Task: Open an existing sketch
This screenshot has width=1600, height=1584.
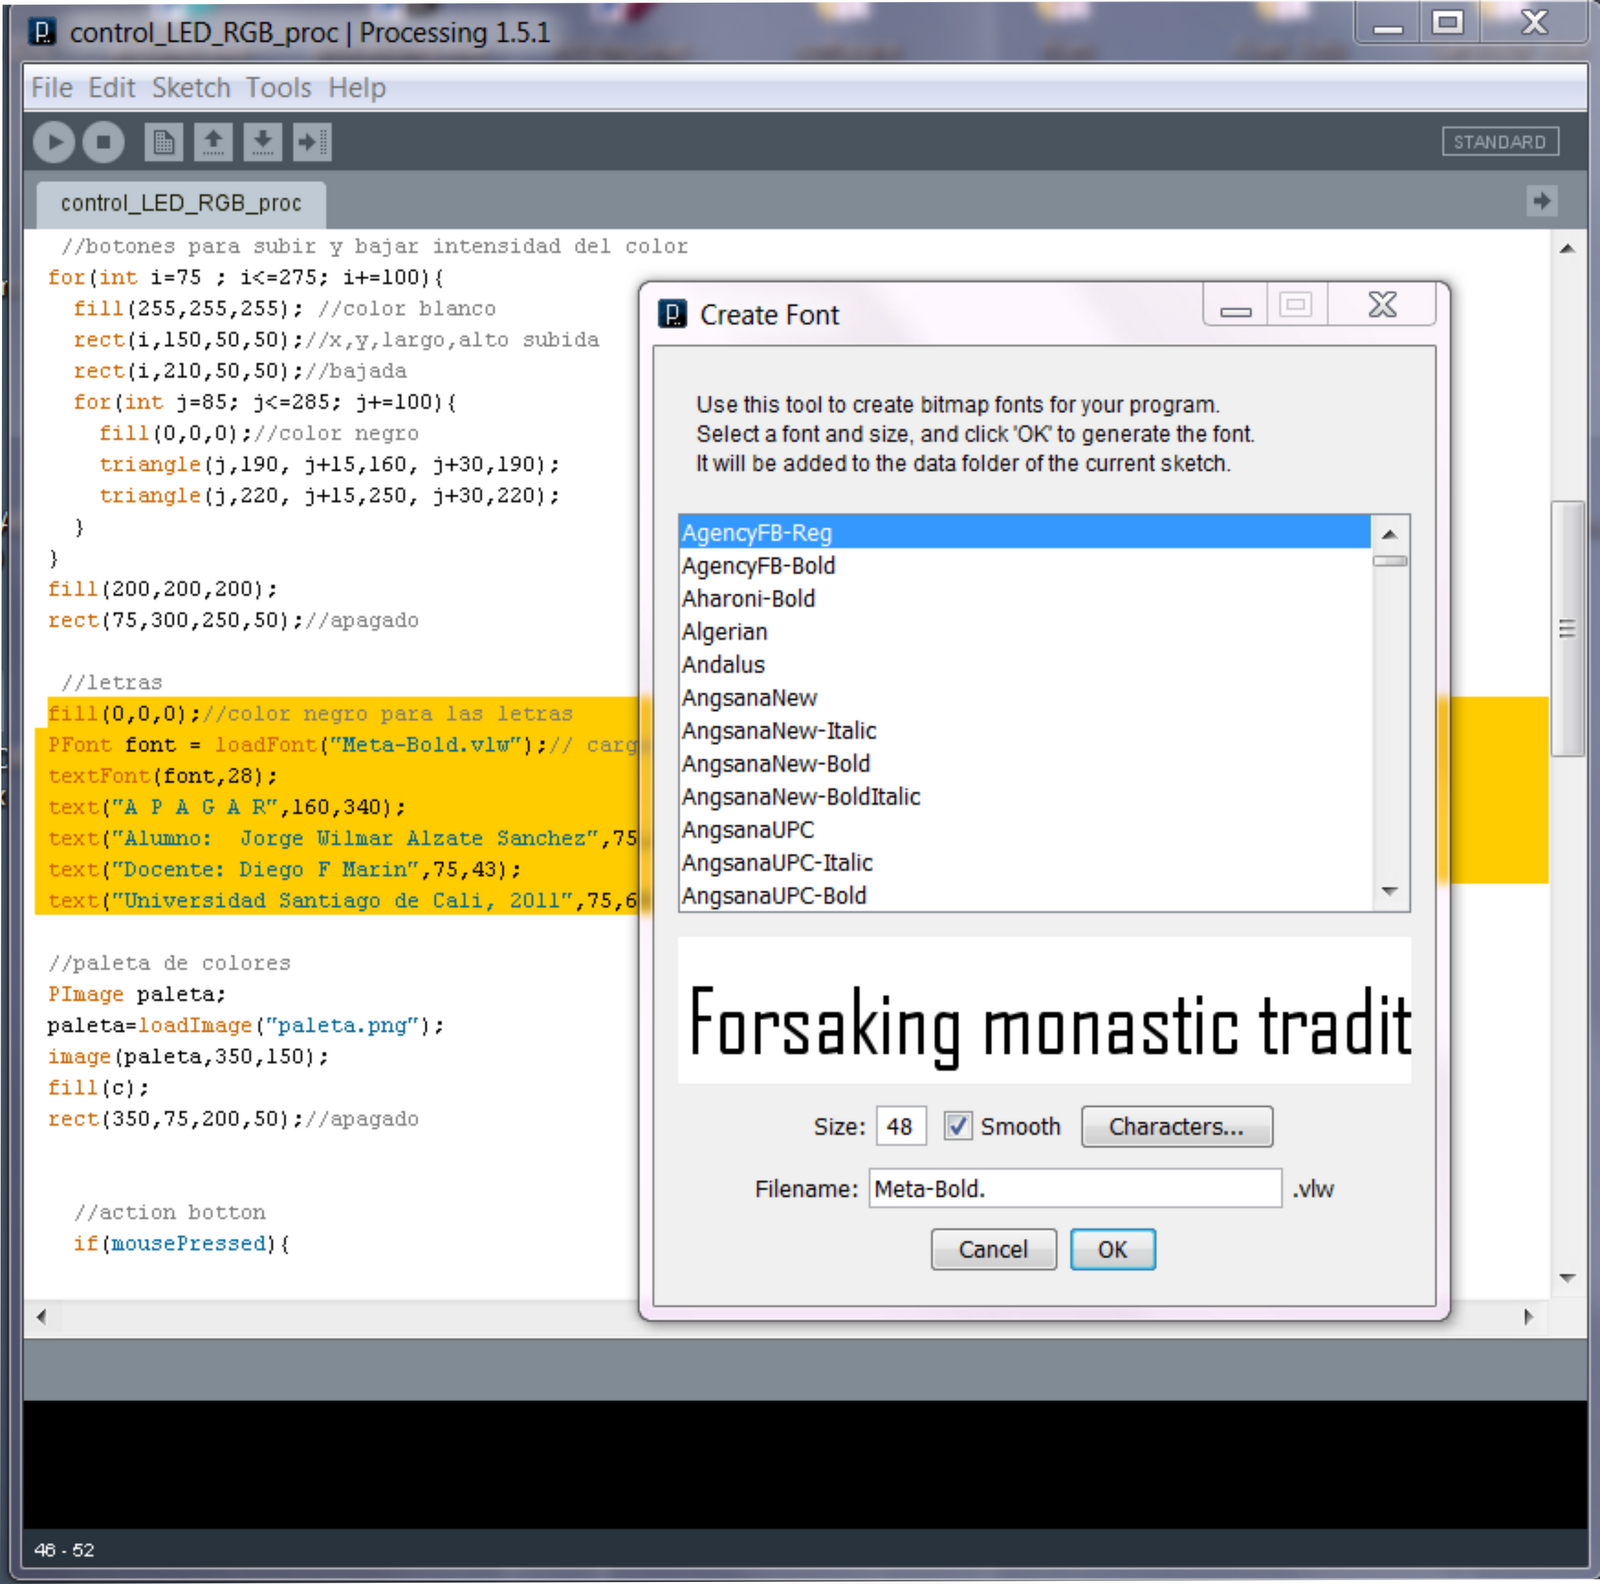Action: click(x=214, y=142)
